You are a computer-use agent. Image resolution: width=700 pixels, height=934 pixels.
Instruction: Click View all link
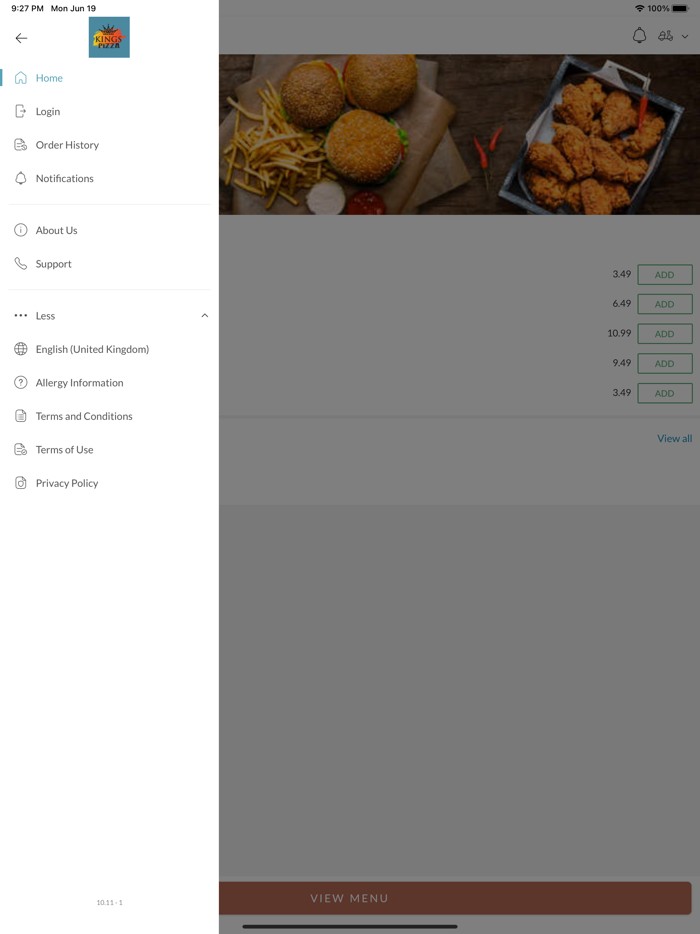point(674,438)
